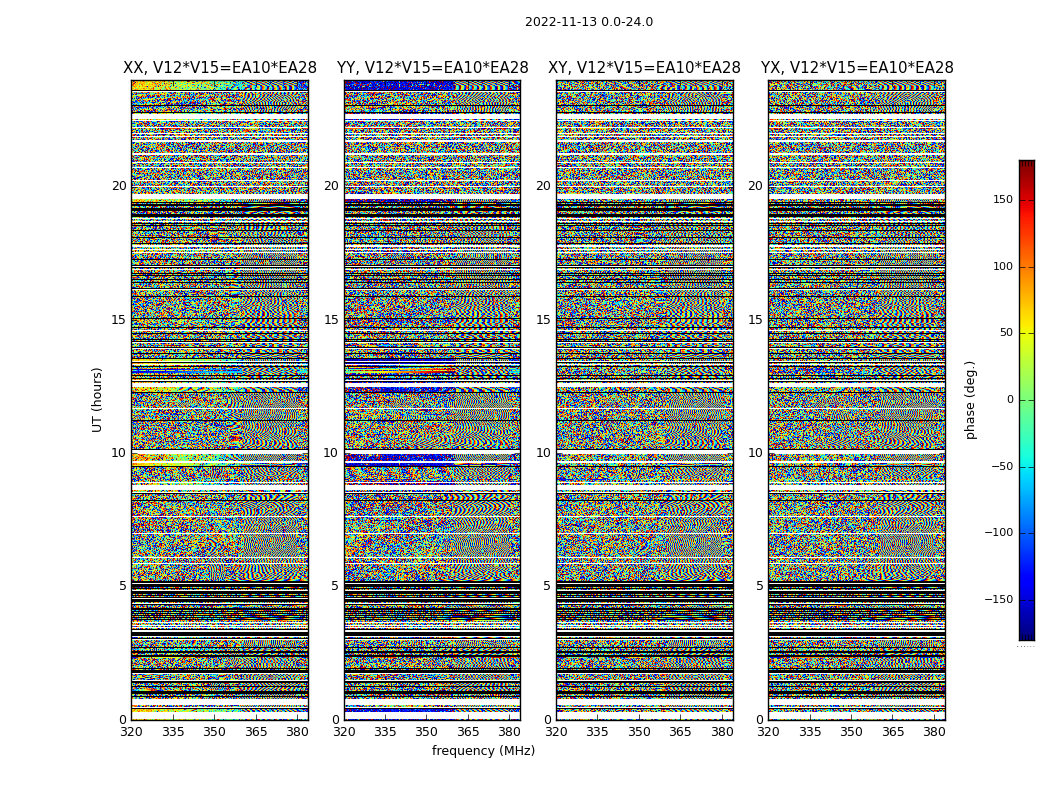Click inside the YX phase waterfall plot

click(857, 400)
